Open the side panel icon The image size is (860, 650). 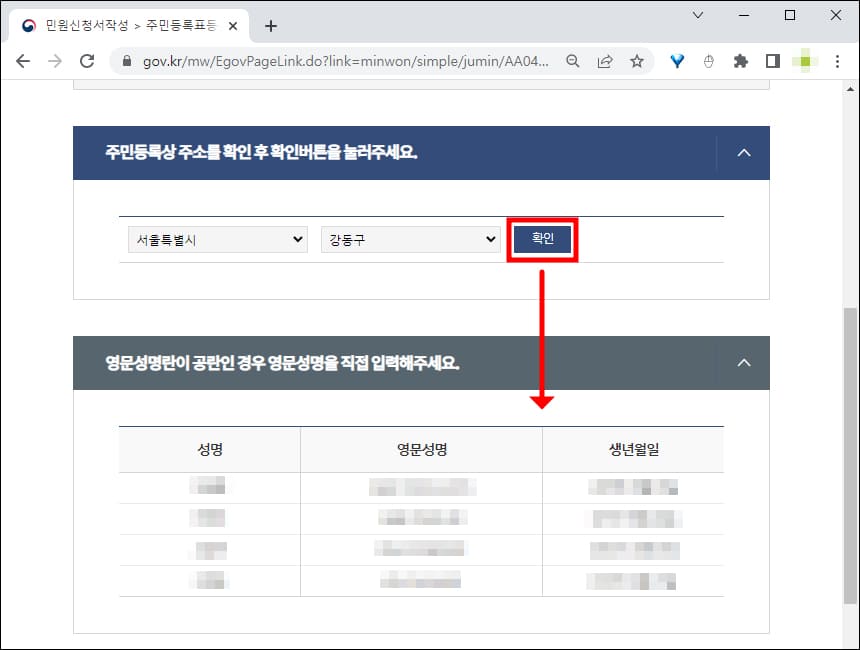click(x=772, y=61)
